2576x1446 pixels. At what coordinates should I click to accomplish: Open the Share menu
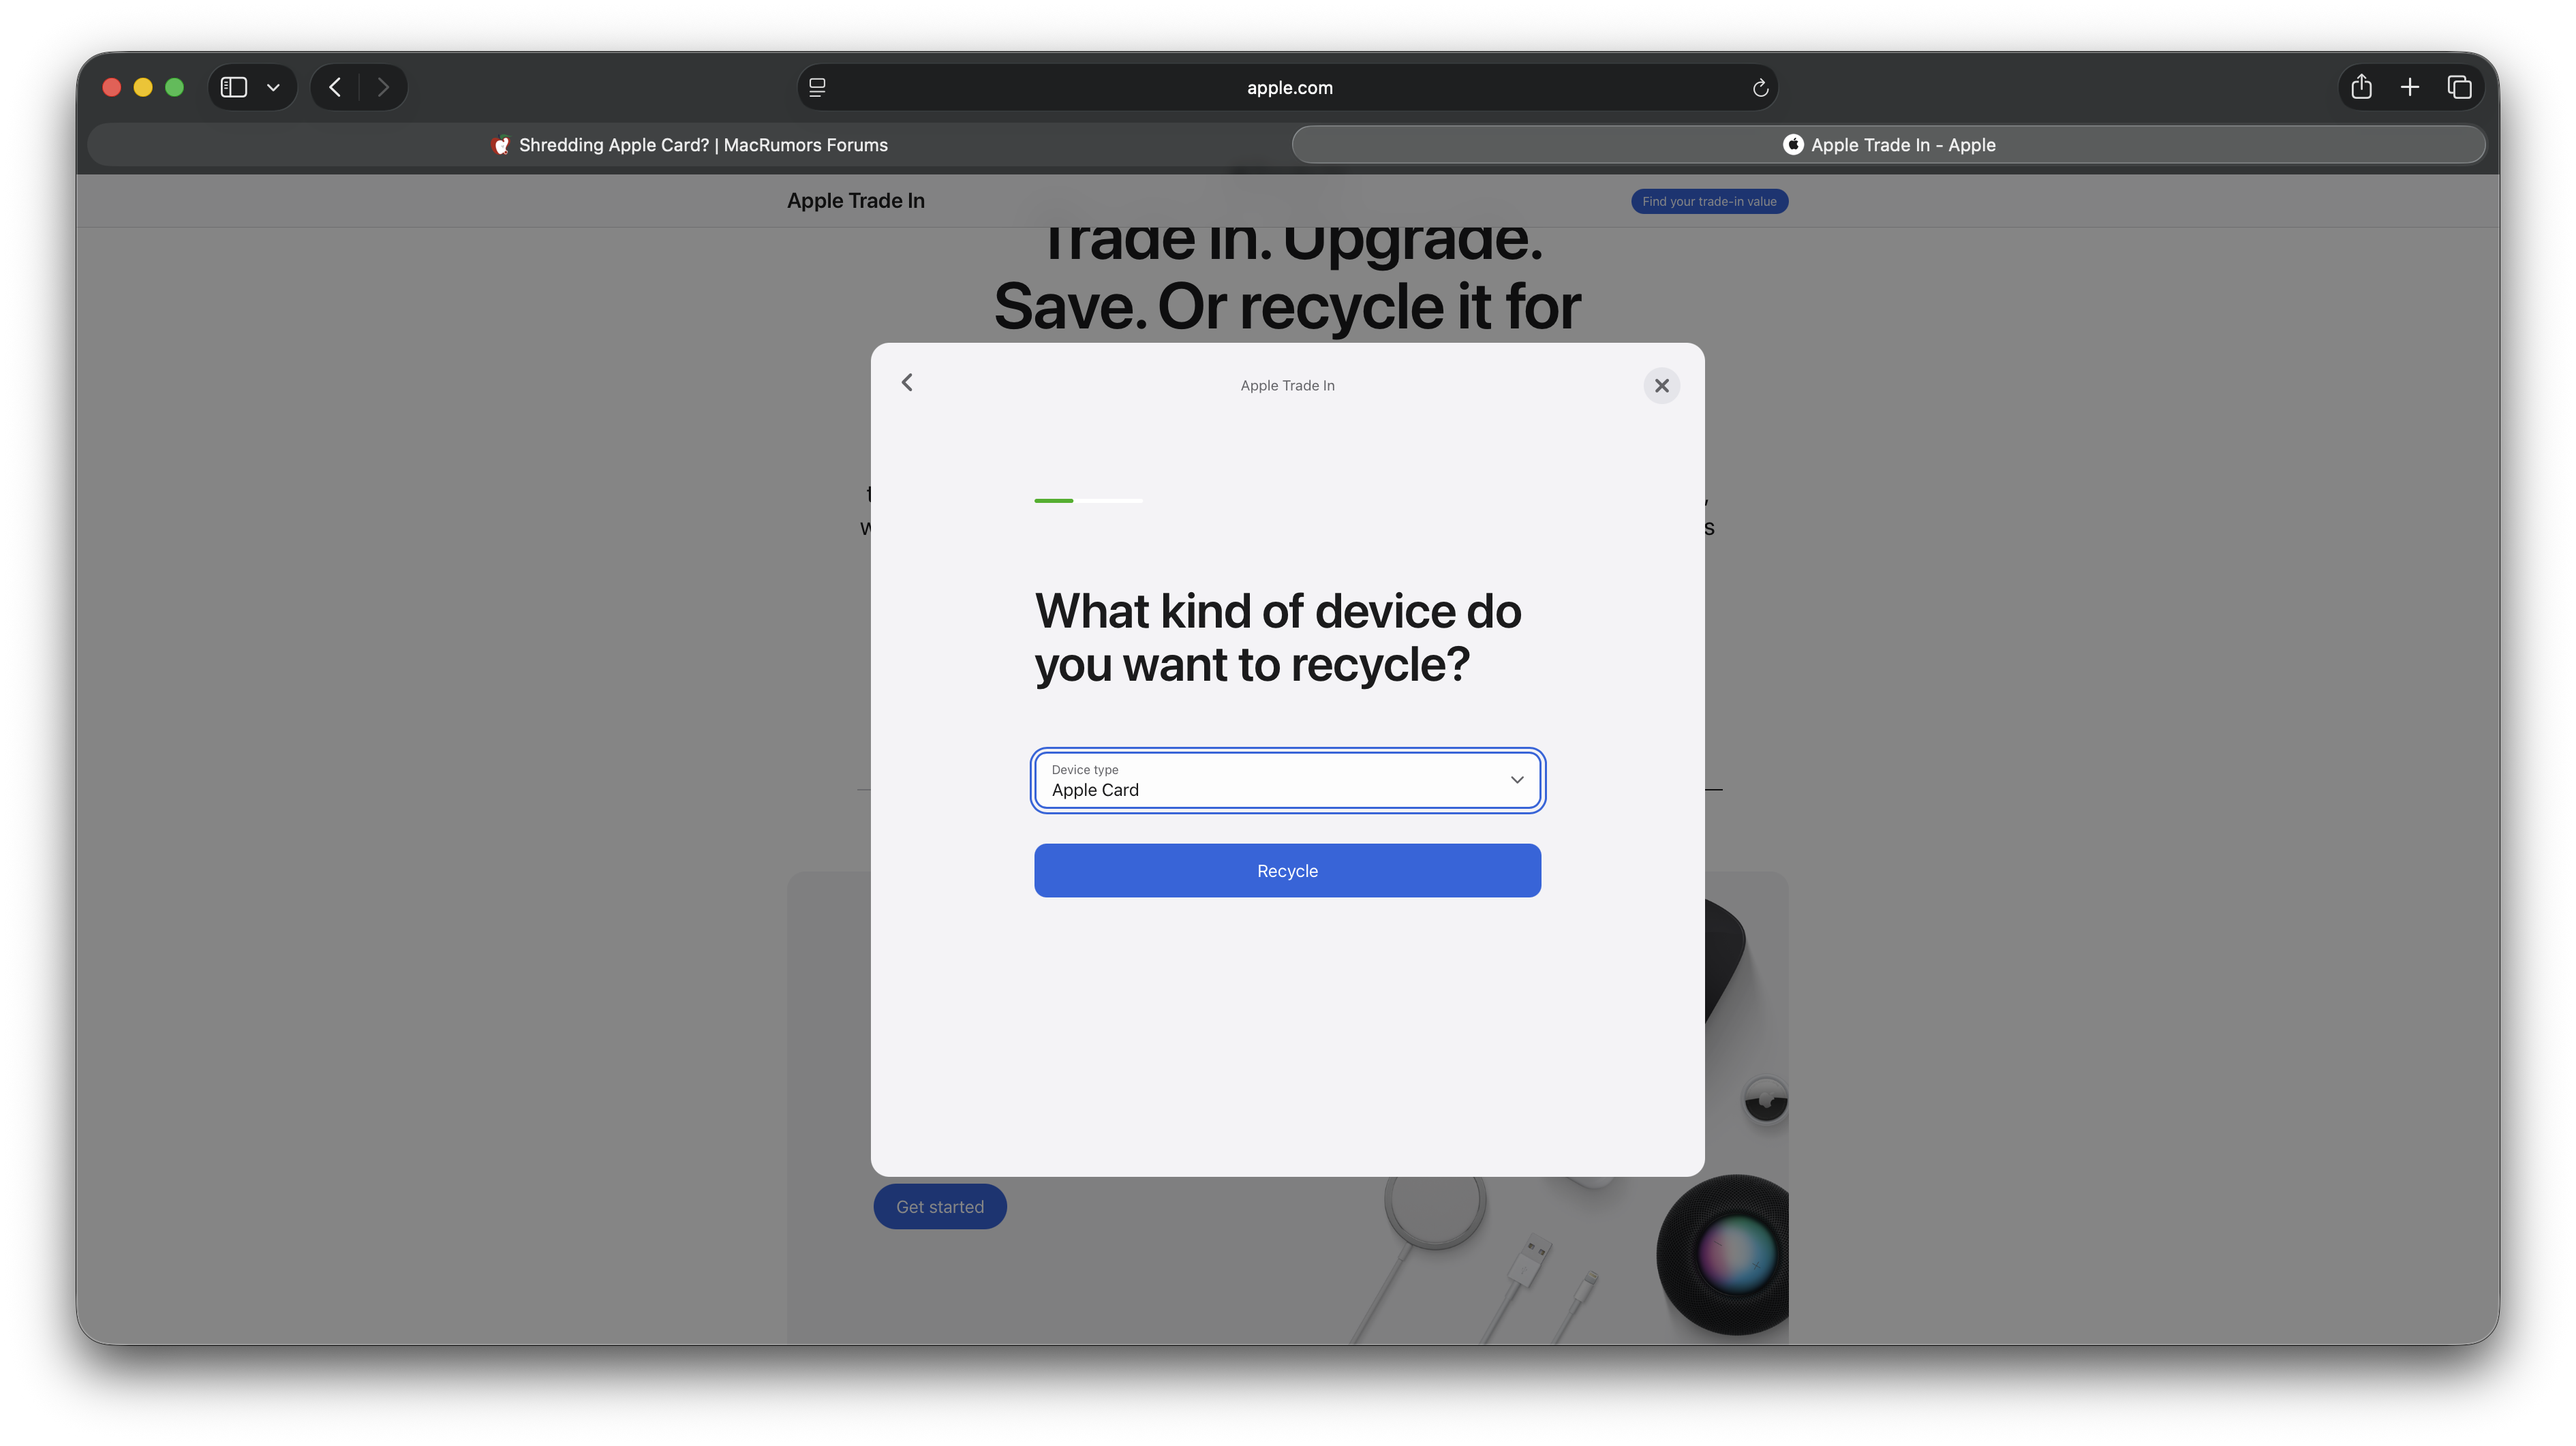[x=2361, y=87]
